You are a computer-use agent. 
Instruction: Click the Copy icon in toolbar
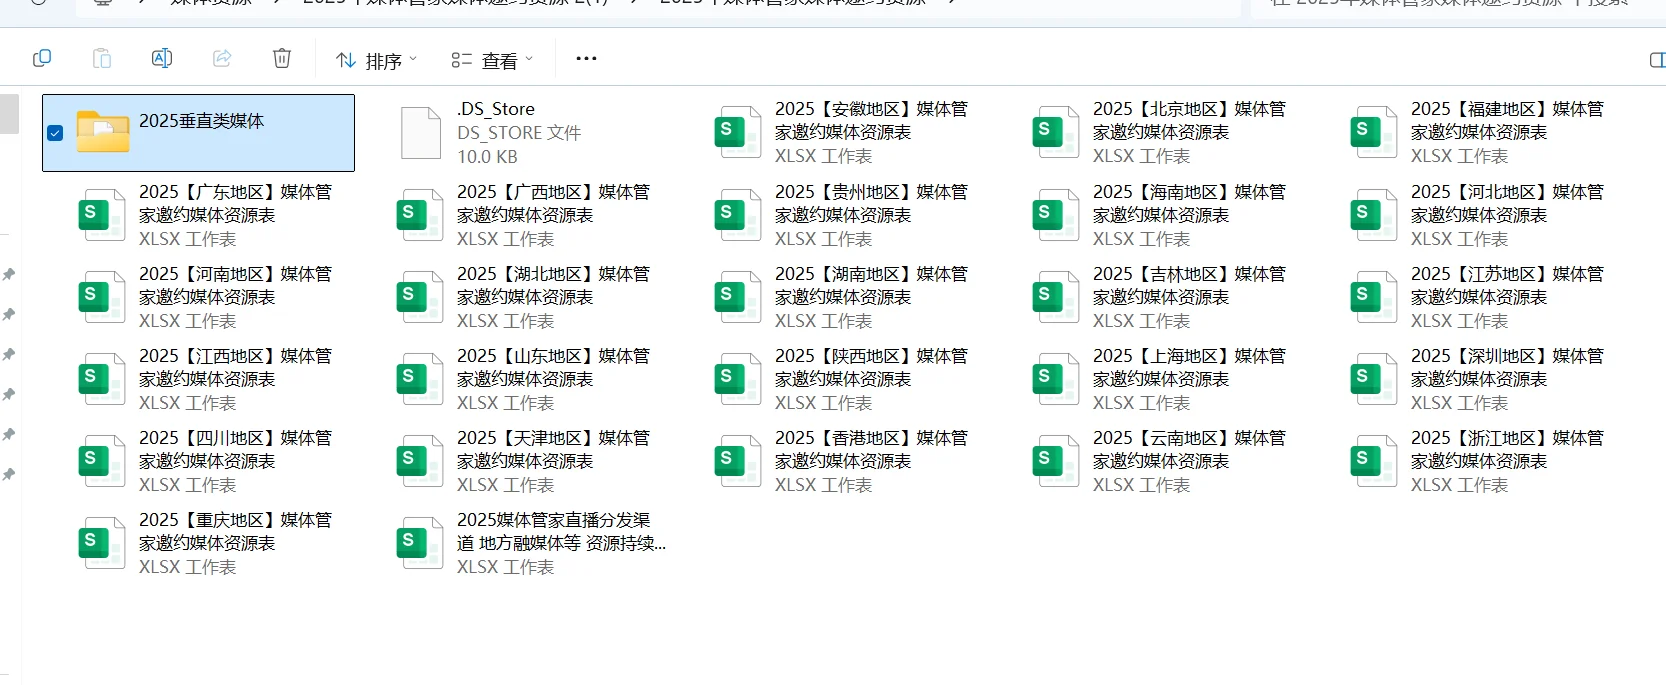42,59
